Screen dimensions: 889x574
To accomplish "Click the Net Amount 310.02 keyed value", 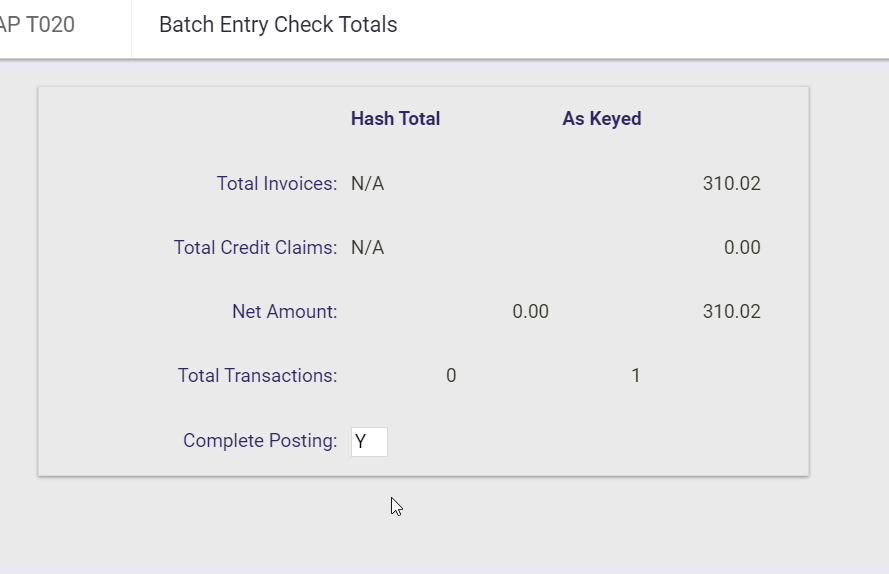I will [731, 312].
